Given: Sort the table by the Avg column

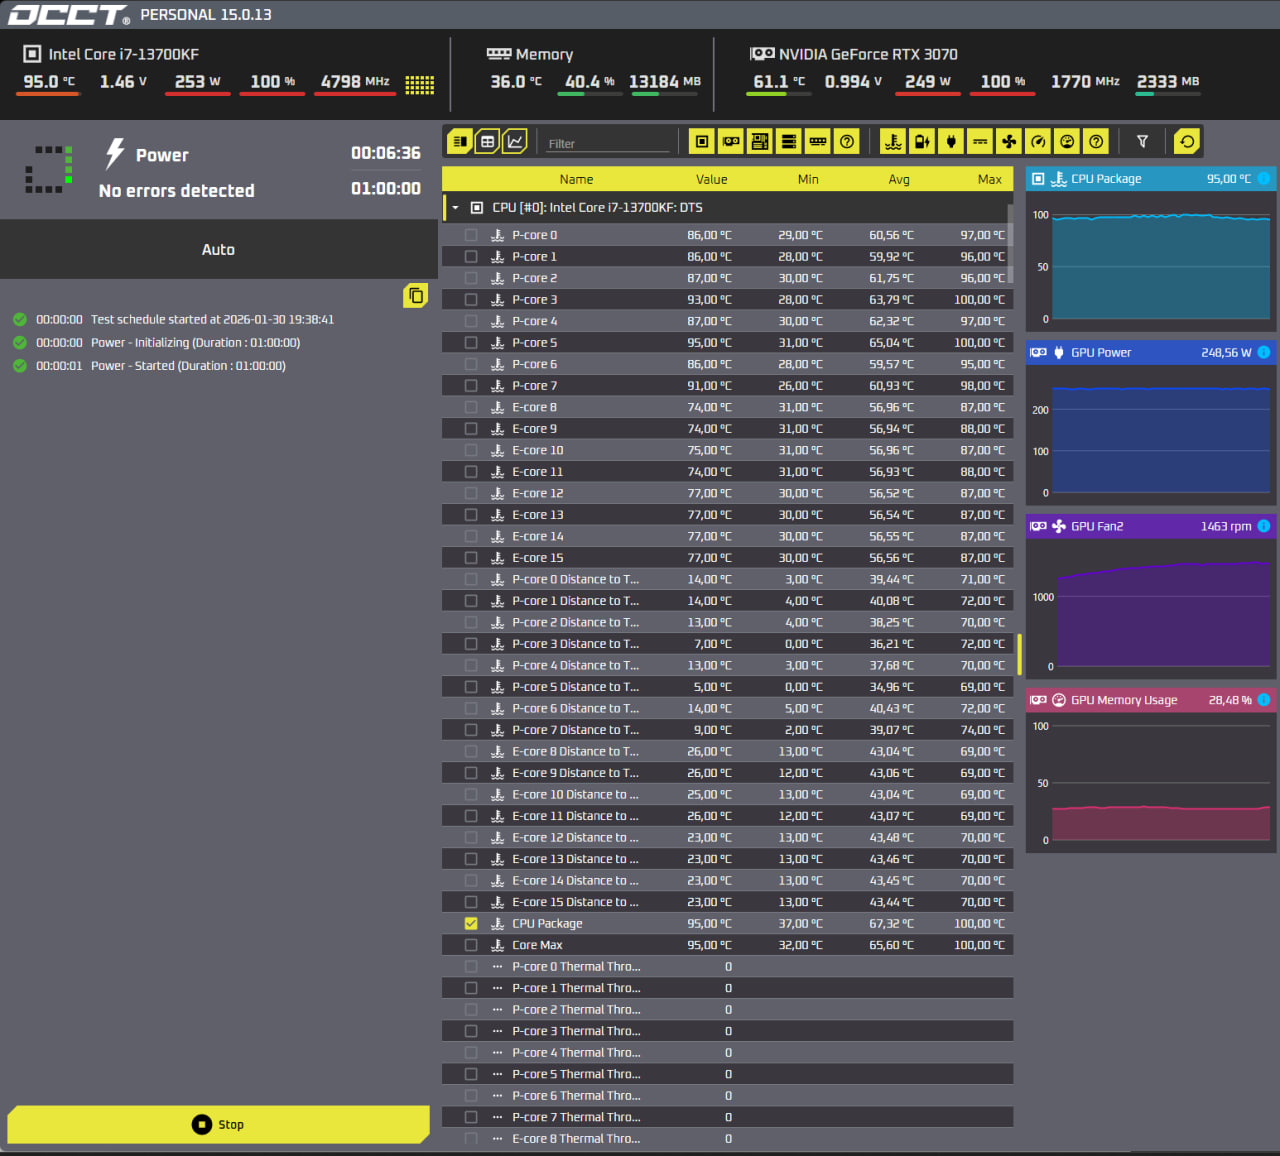Looking at the screenshot, I should coord(898,180).
